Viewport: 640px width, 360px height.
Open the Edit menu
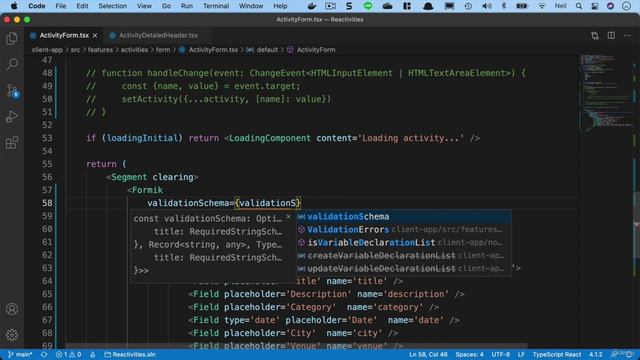[82, 6]
